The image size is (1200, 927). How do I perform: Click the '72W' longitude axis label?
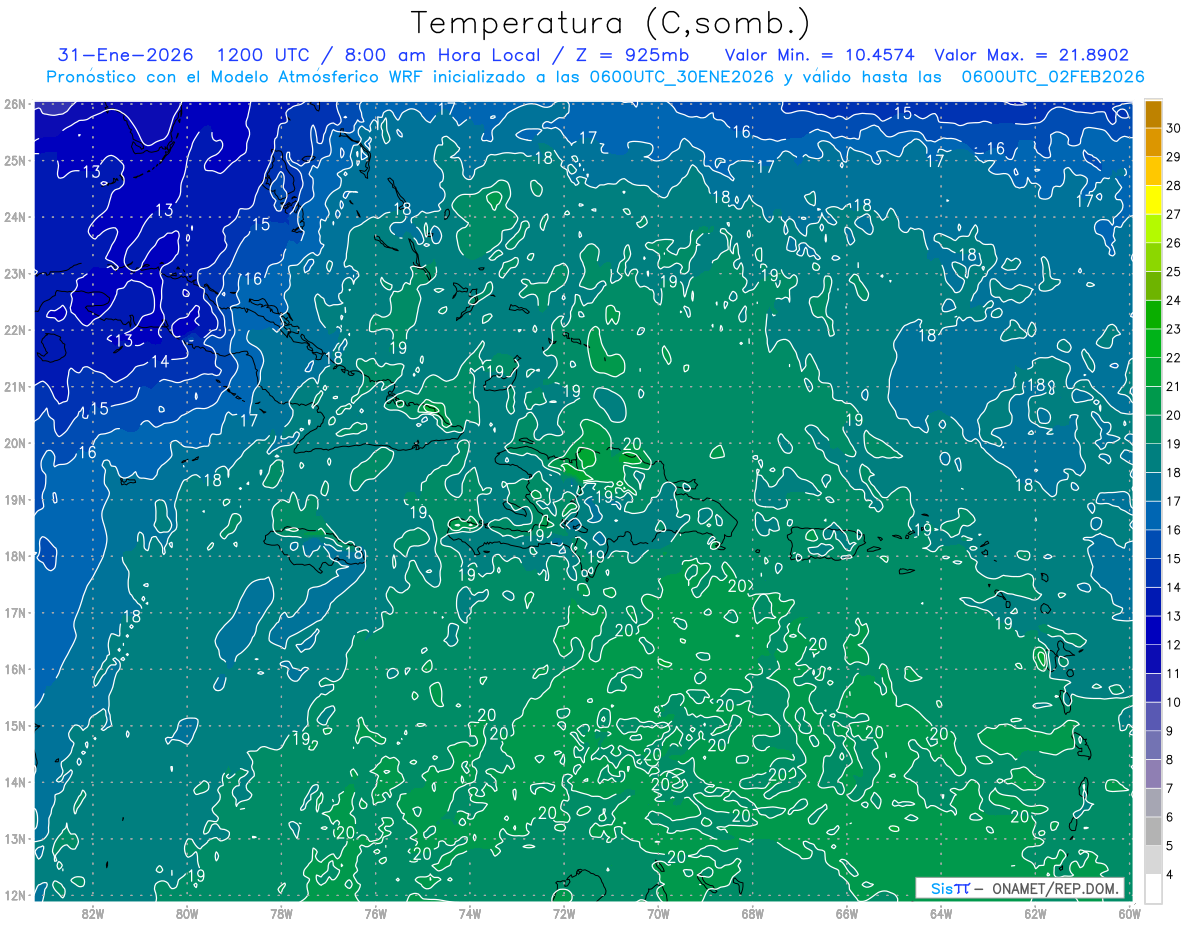(x=564, y=912)
